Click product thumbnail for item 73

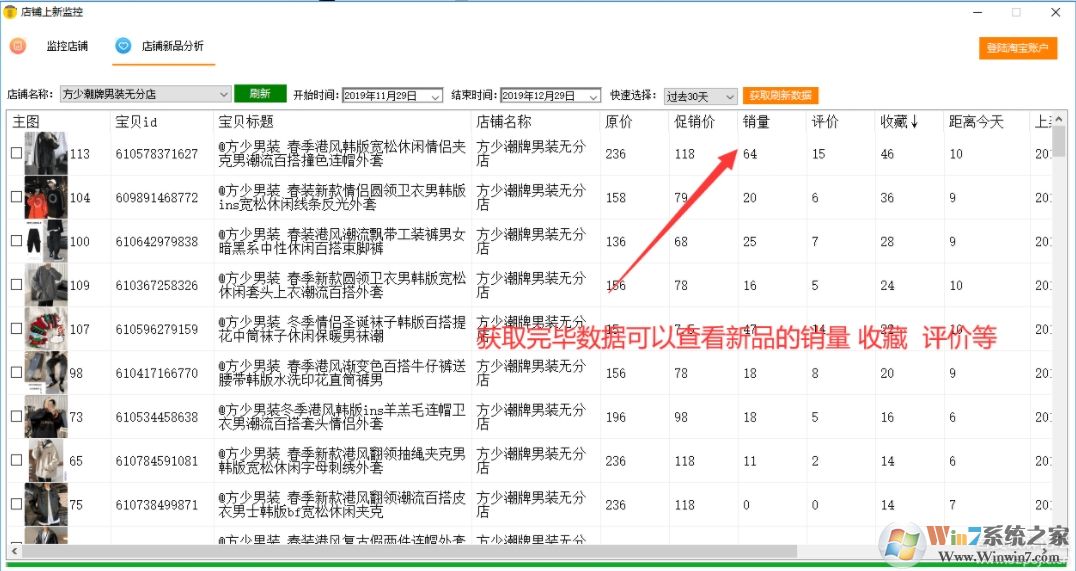point(46,417)
